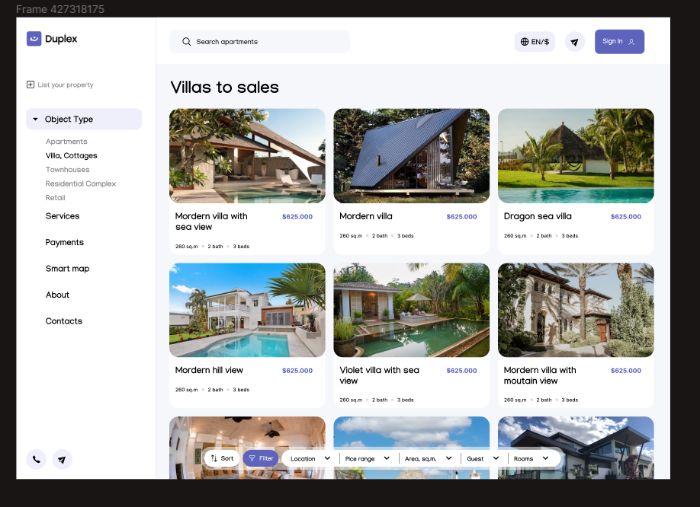This screenshot has width=700, height=507.
Task: Open the Area sq.m. dropdown
Action: click(x=428, y=458)
